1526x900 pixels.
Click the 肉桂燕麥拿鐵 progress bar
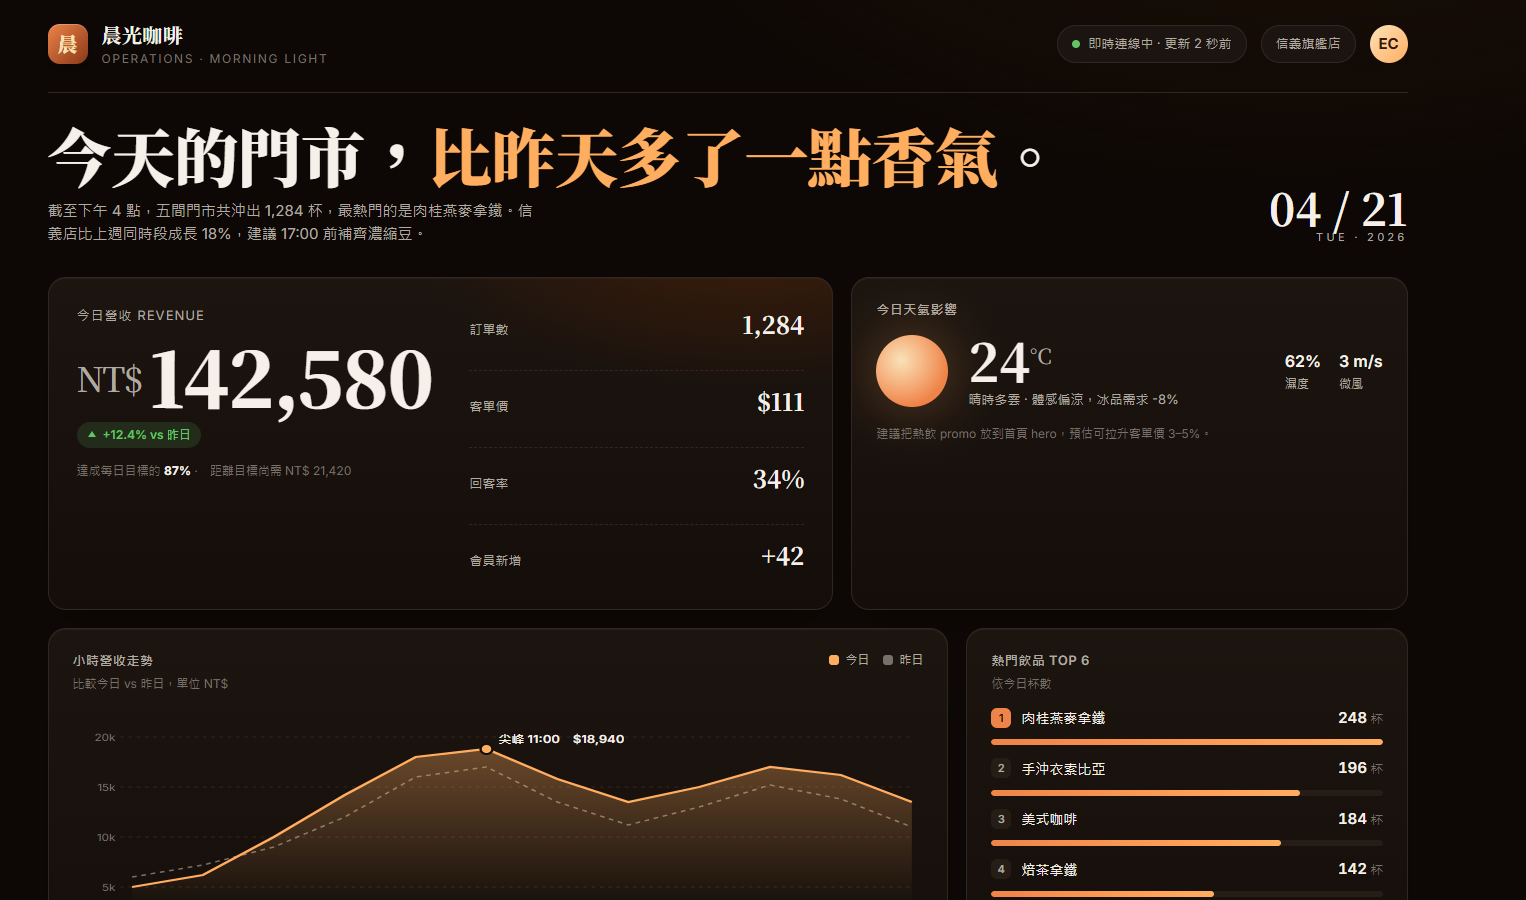coord(1186,742)
